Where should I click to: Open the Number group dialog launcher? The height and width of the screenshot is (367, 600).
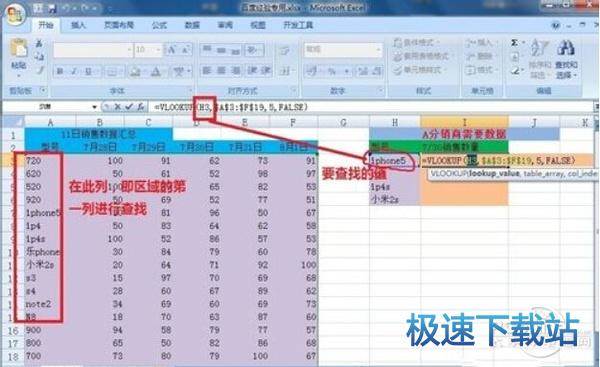[381, 91]
